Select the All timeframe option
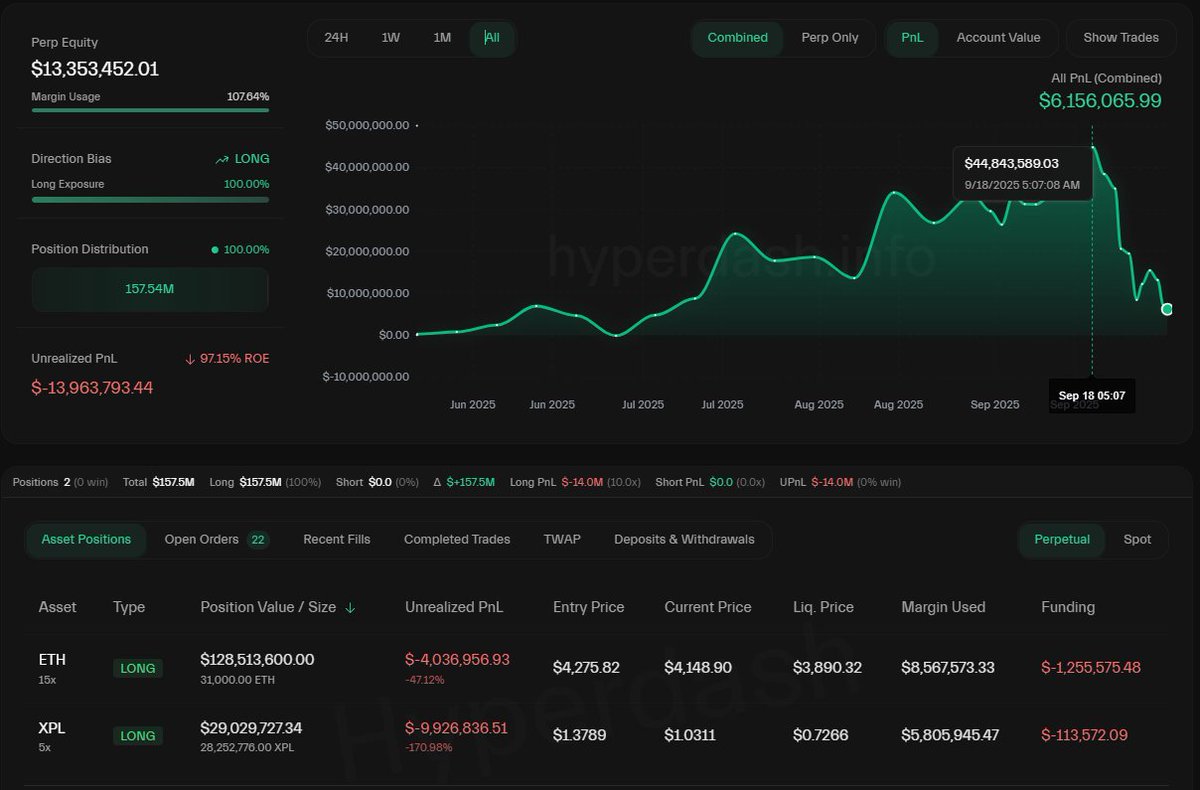Screen dimensions: 1200x790 [x=491, y=37]
